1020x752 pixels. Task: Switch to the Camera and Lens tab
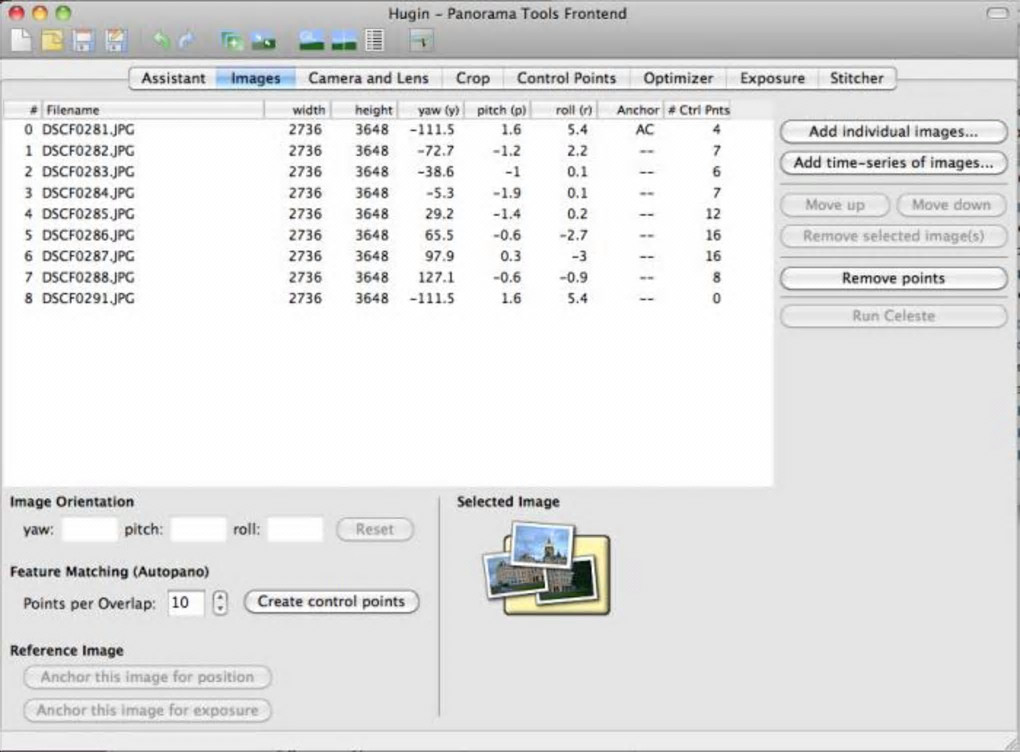tap(367, 78)
